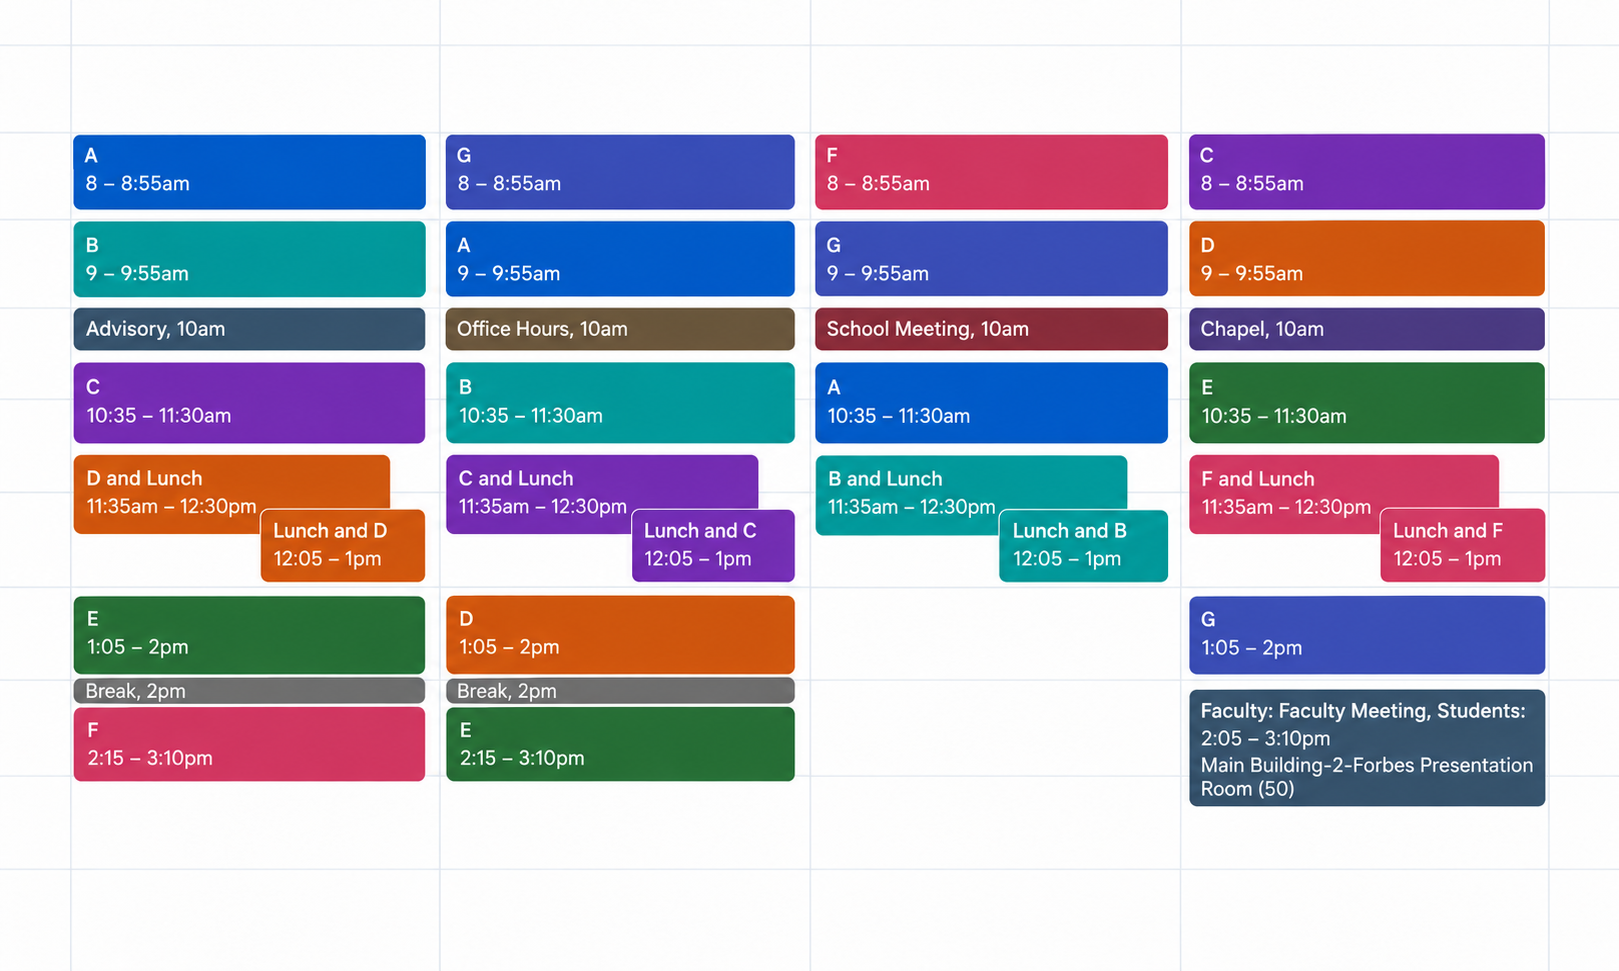This screenshot has width=1619, height=971.
Task: Open the D 1:05 – 2pm event
Action: point(620,635)
